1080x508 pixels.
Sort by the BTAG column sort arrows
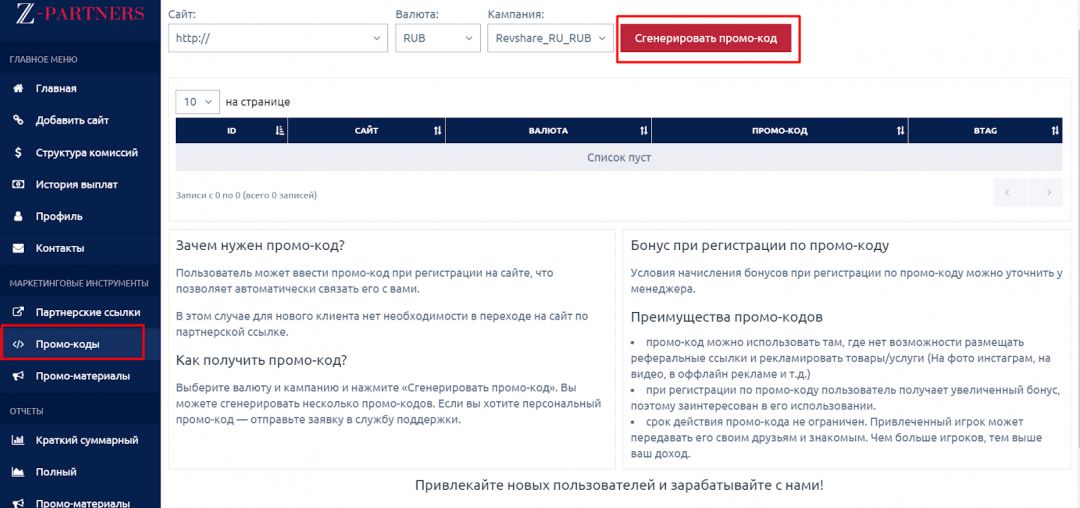1055,131
